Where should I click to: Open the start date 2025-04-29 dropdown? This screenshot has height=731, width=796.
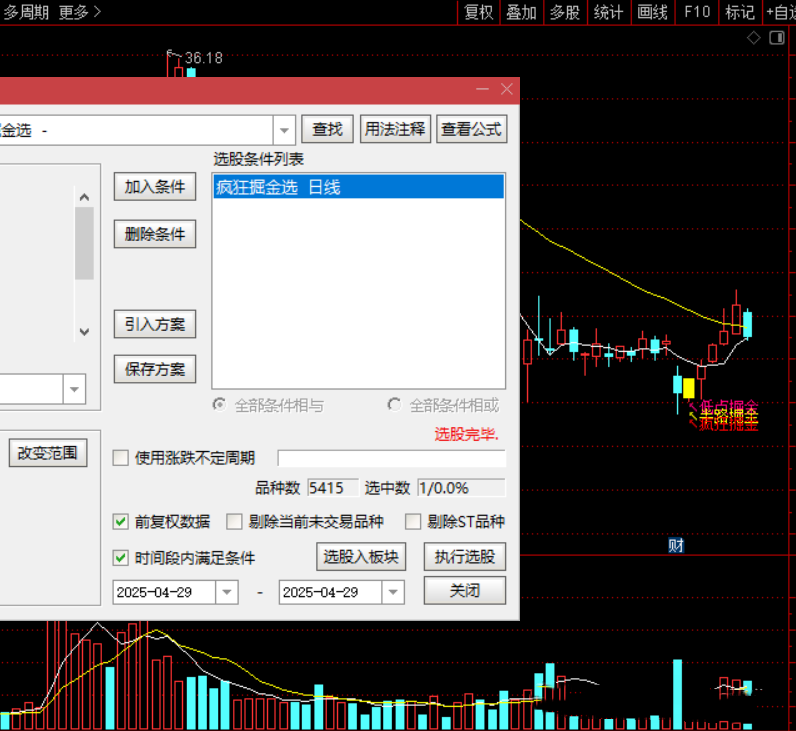(x=228, y=591)
